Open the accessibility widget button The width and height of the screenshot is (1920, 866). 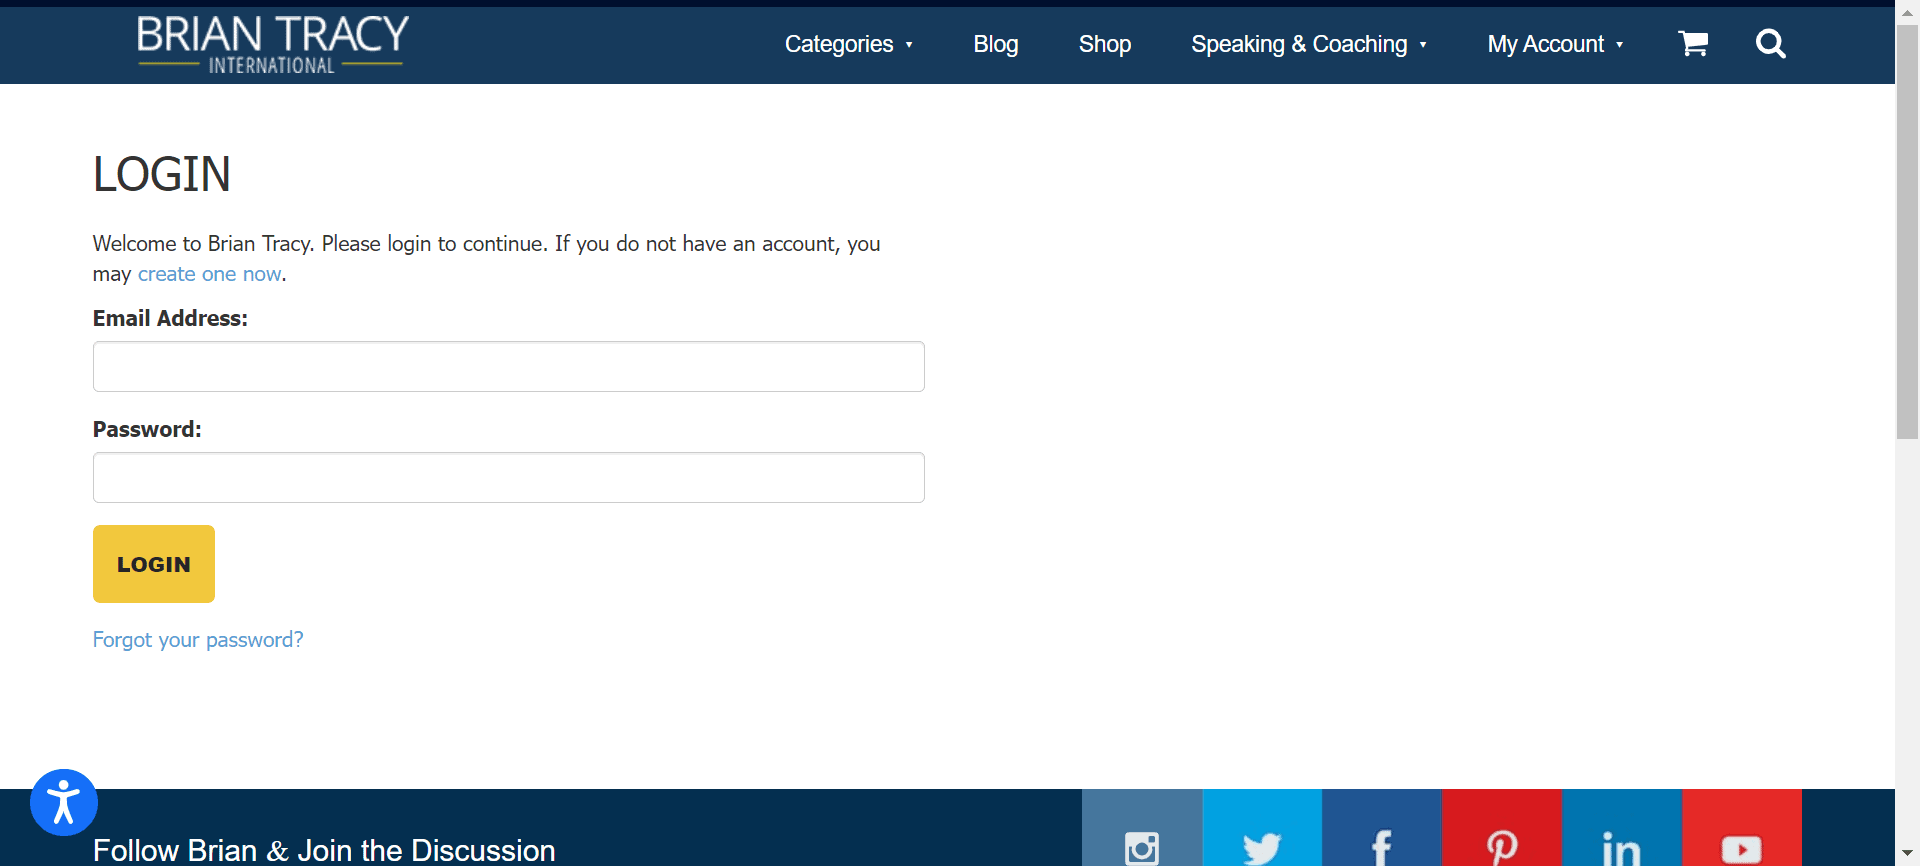pos(64,802)
